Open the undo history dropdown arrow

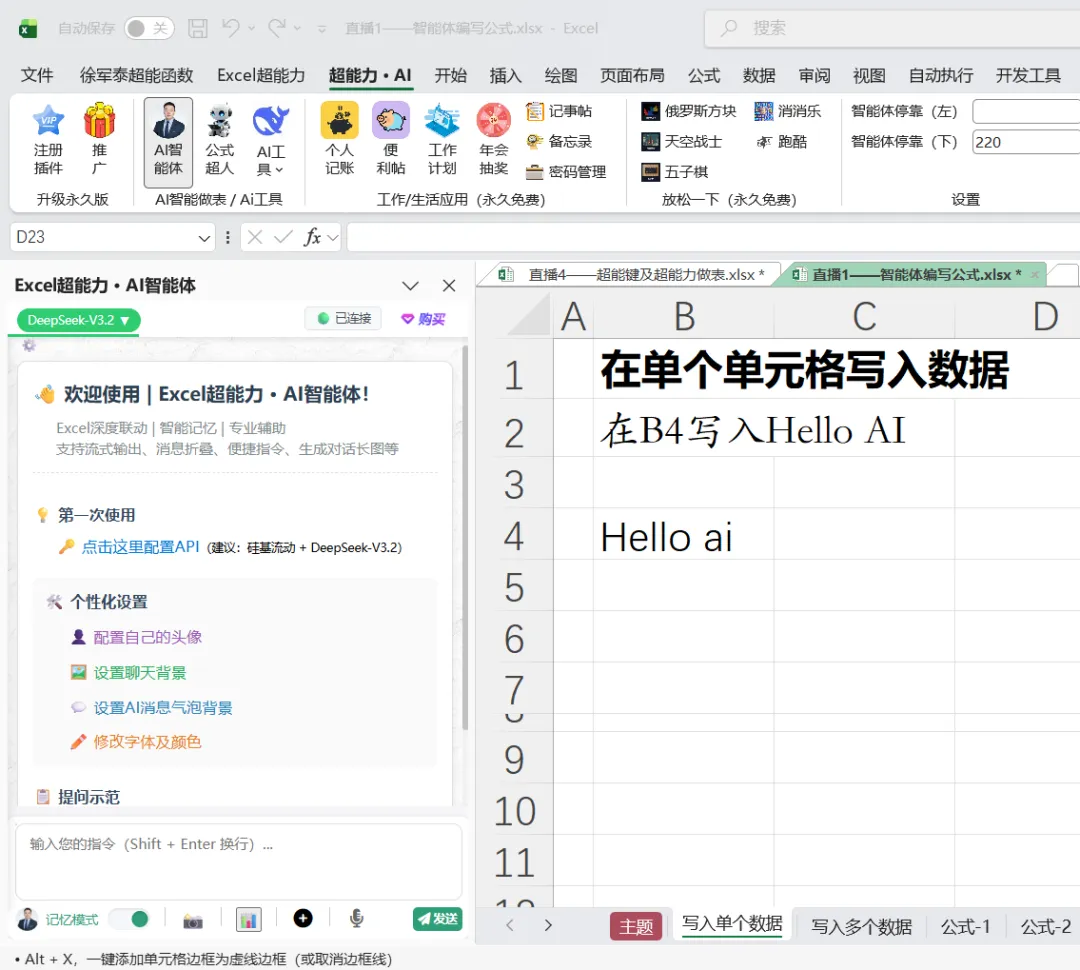click(251, 28)
